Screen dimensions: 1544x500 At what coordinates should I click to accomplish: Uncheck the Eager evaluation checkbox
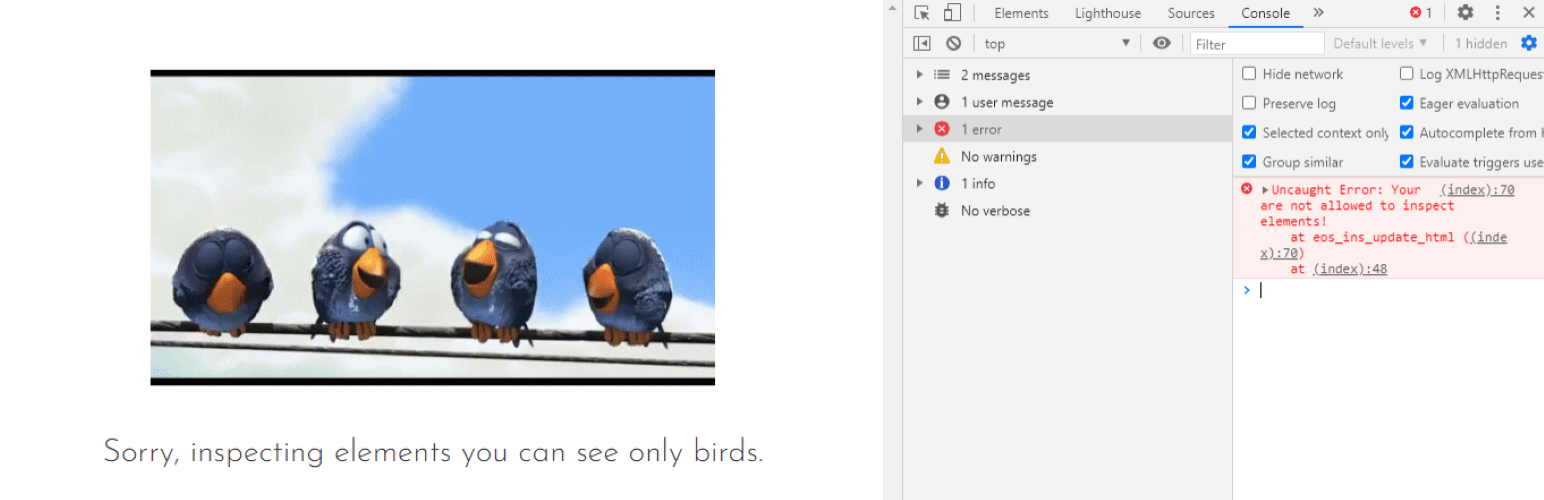click(x=1406, y=103)
